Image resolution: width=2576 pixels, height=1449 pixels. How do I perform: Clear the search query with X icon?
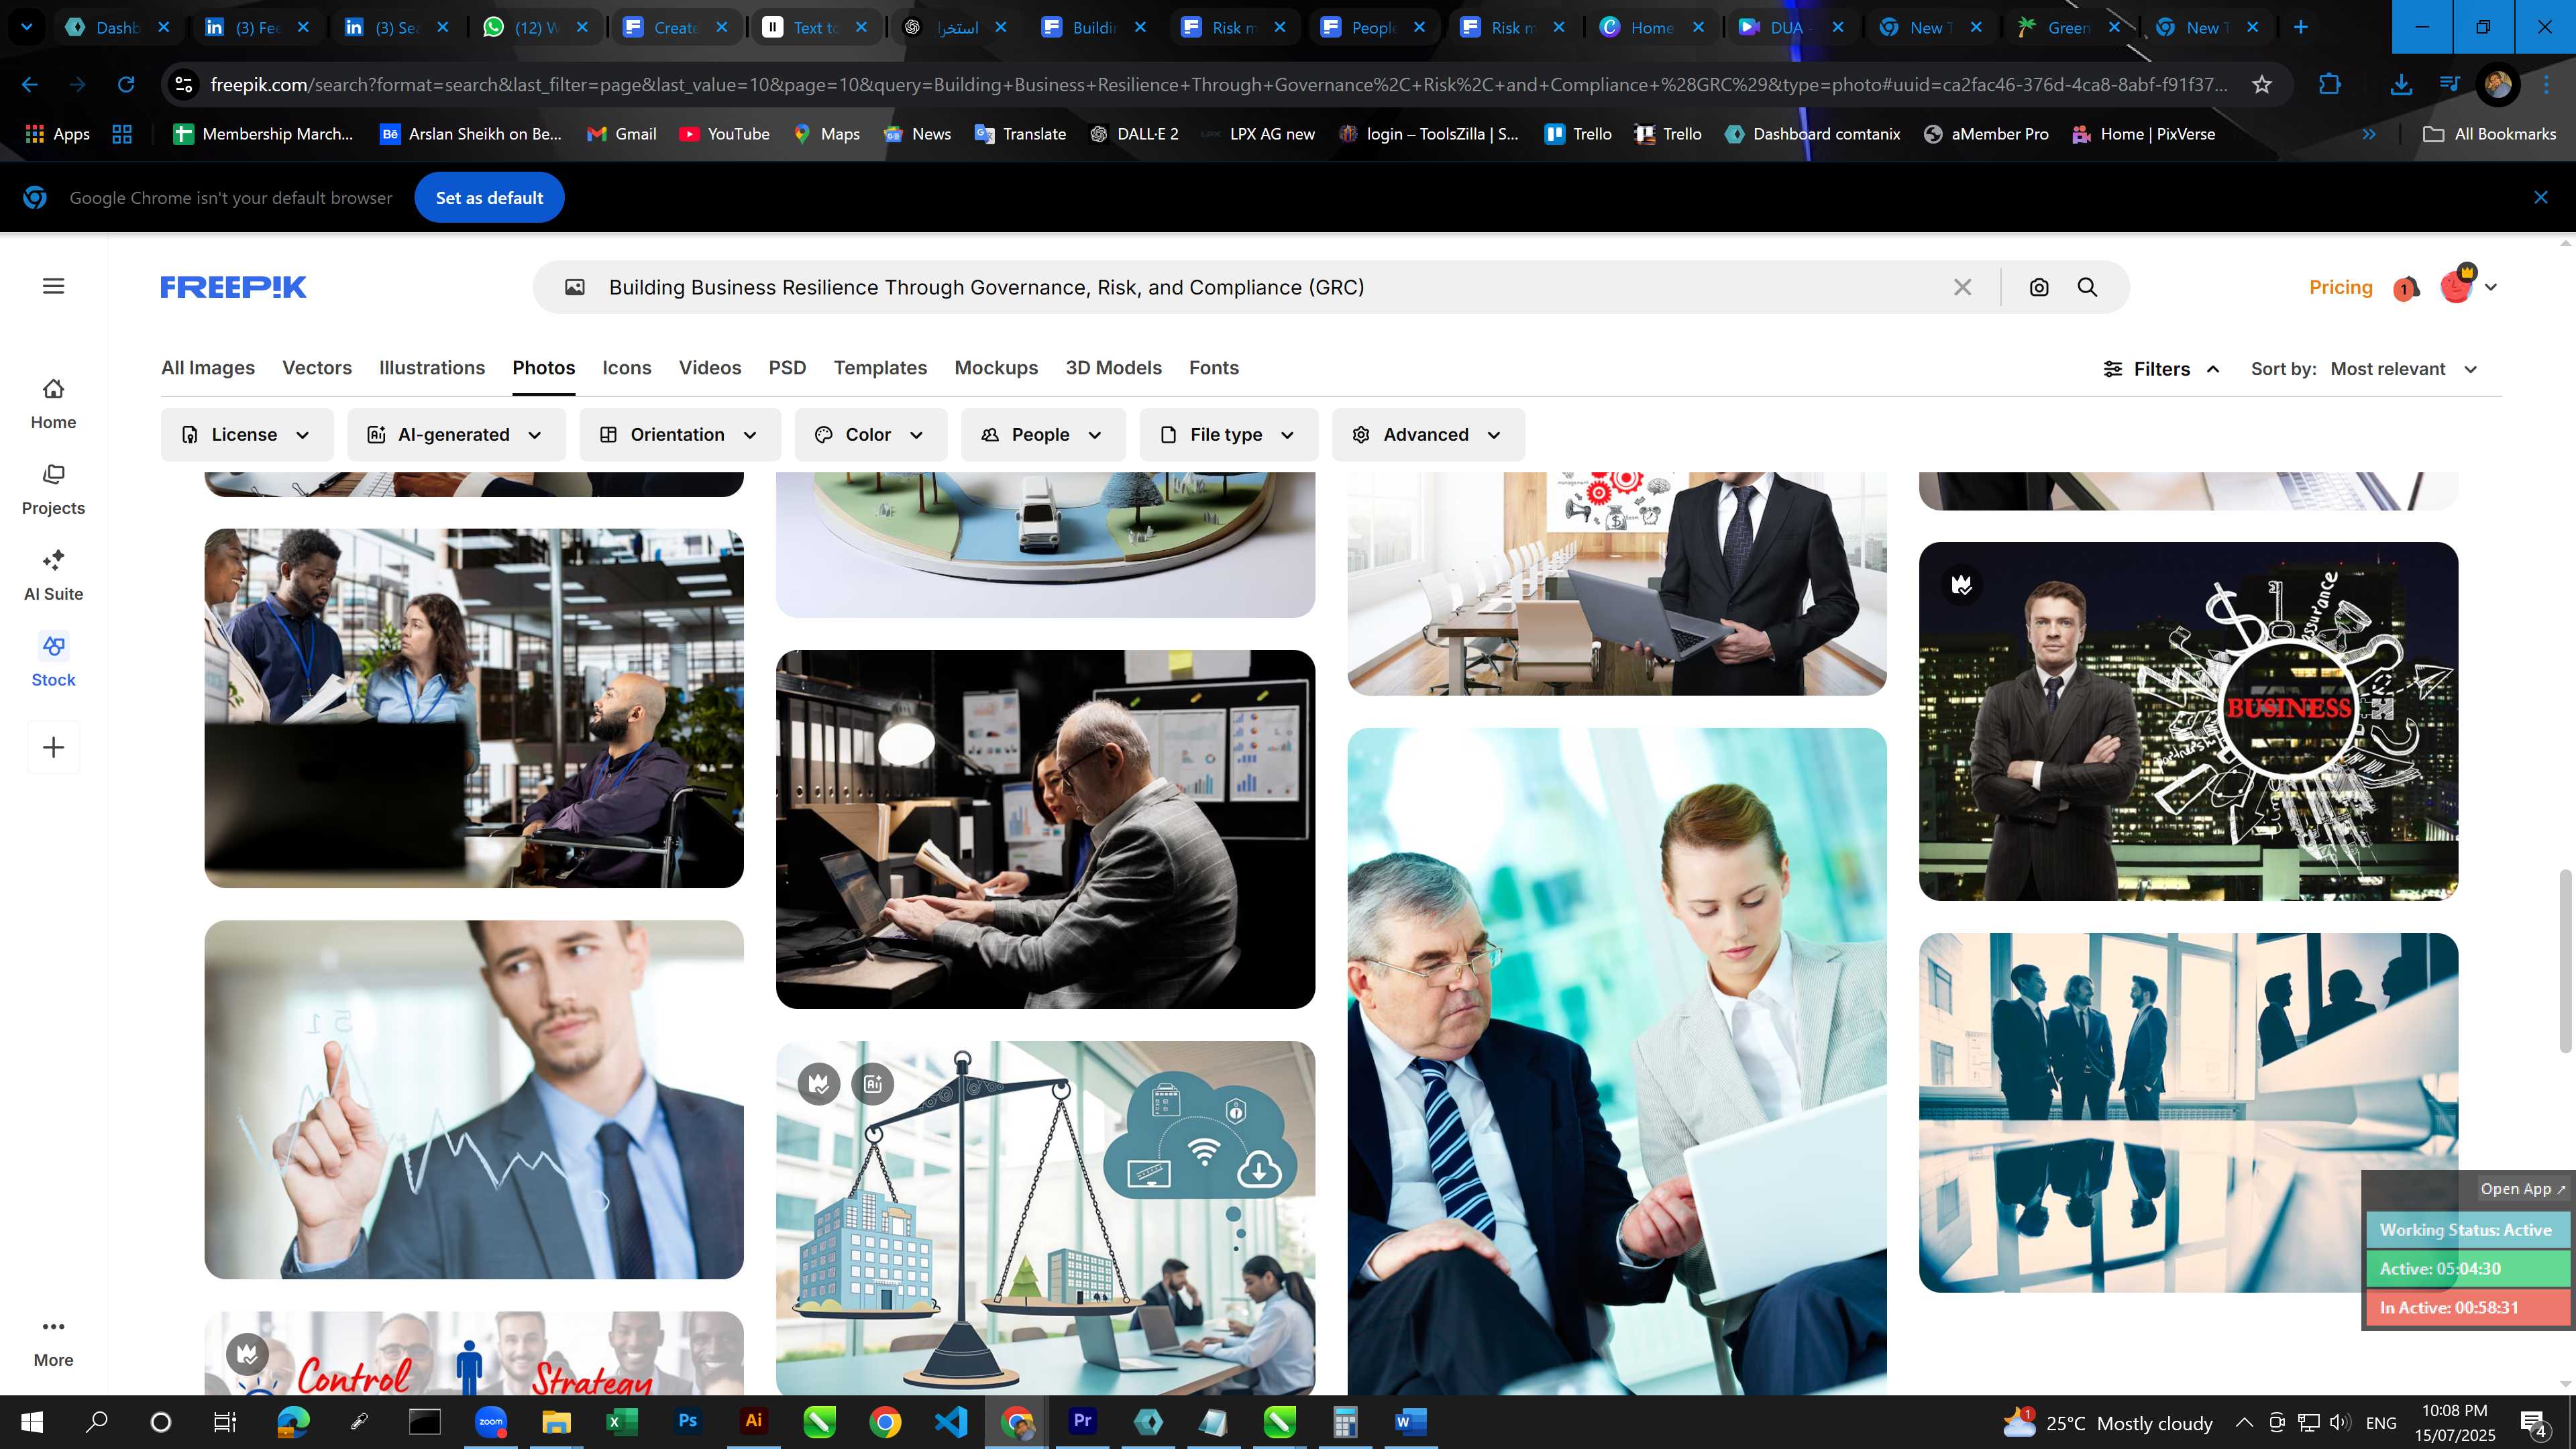pyautogui.click(x=1963, y=287)
